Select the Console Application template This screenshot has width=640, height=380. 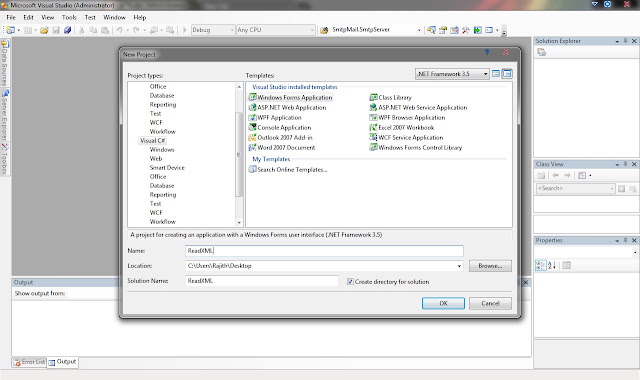[x=280, y=127]
